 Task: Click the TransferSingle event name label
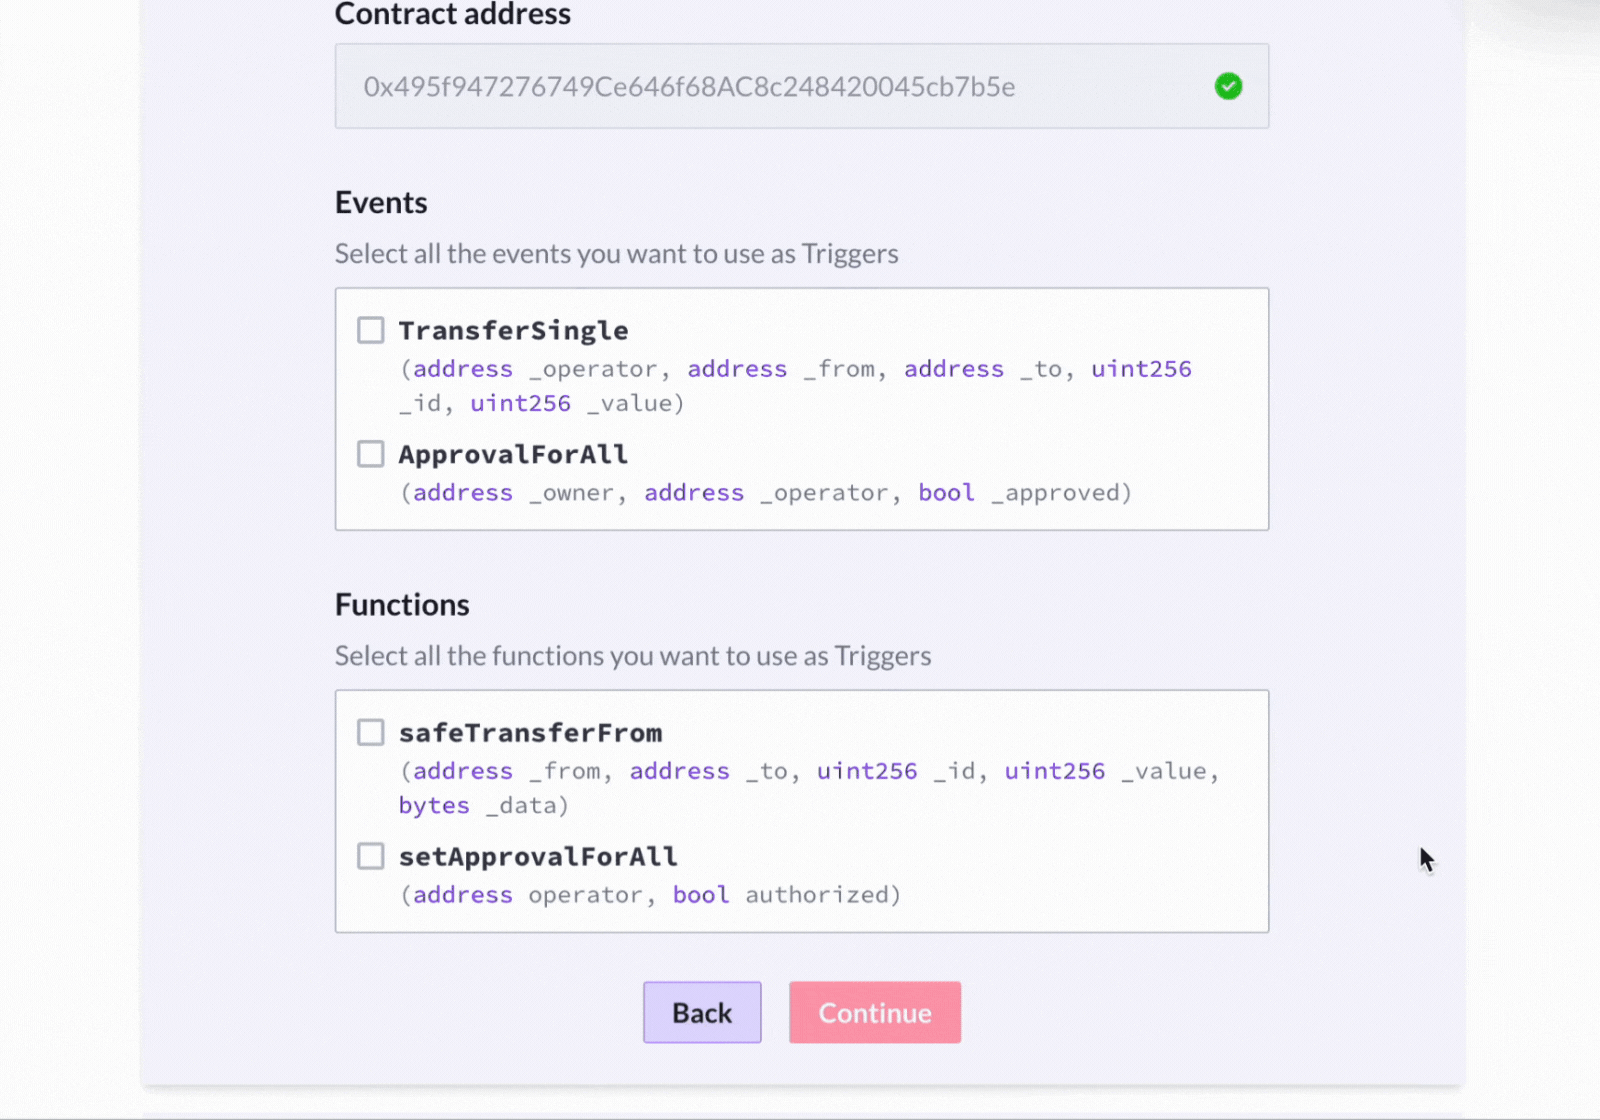pos(514,330)
